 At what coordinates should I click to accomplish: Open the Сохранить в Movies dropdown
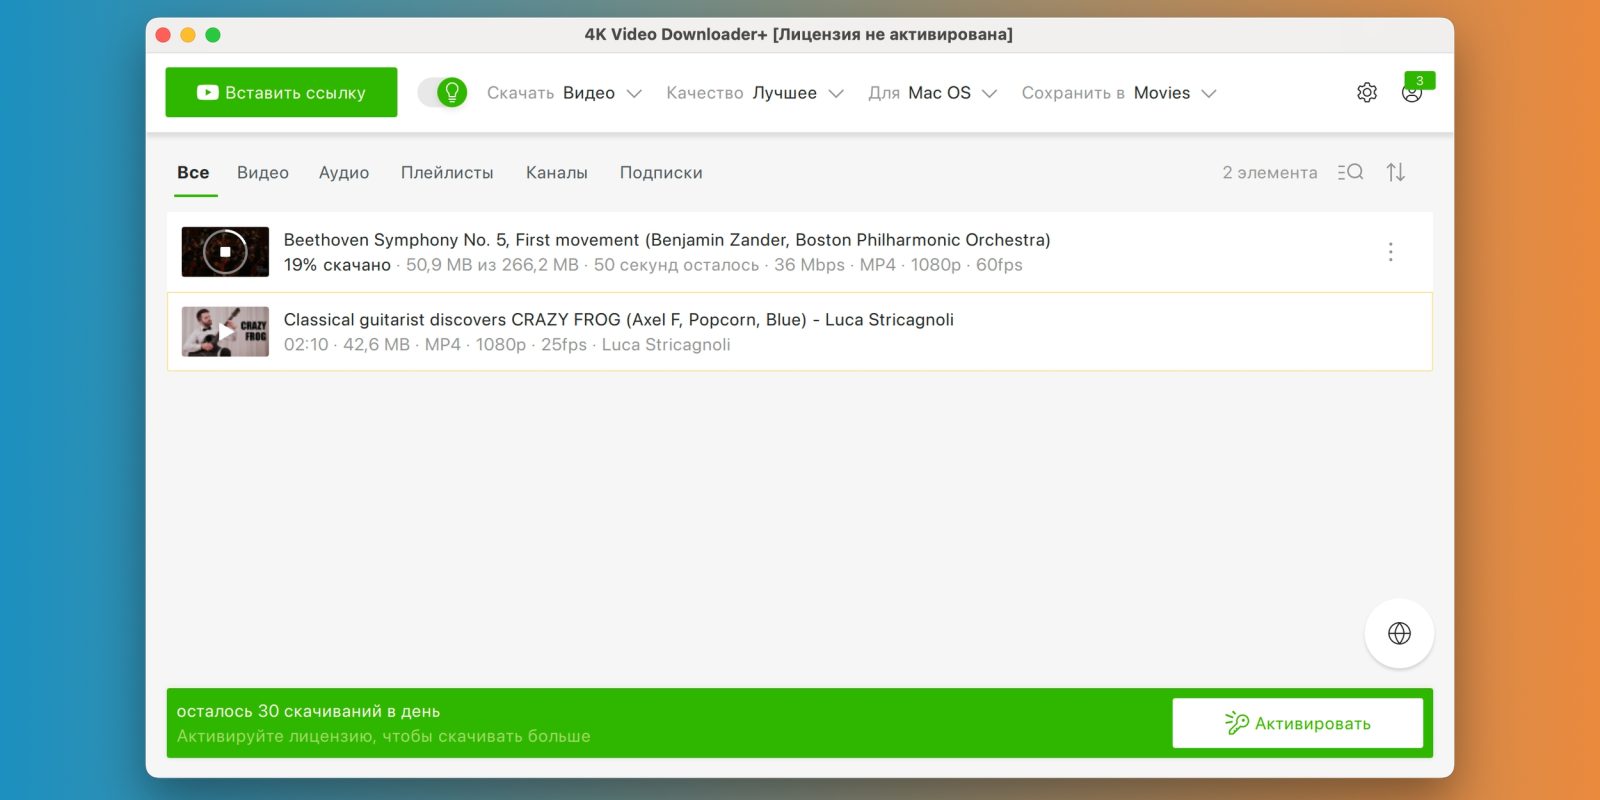1119,93
